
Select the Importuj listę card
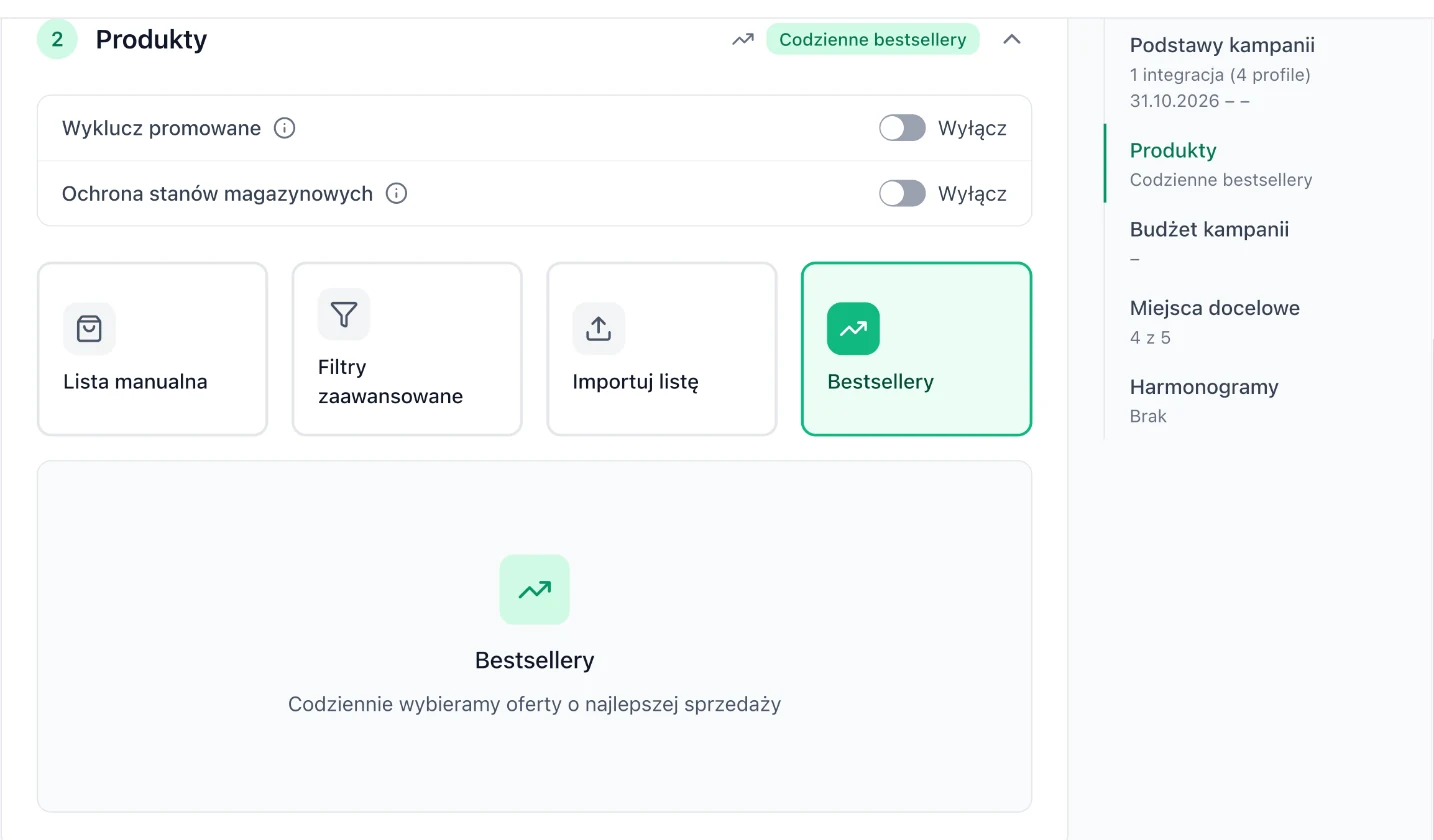point(662,349)
